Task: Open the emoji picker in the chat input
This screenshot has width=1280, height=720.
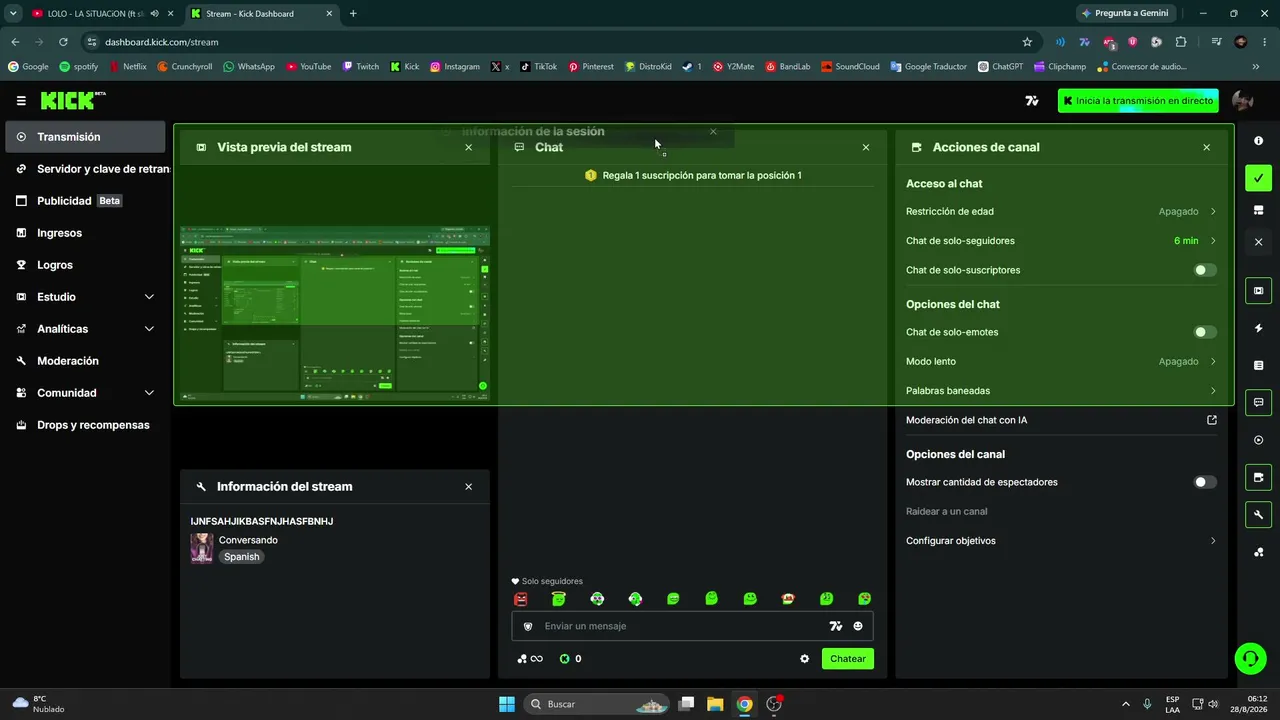Action: point(858,626)
